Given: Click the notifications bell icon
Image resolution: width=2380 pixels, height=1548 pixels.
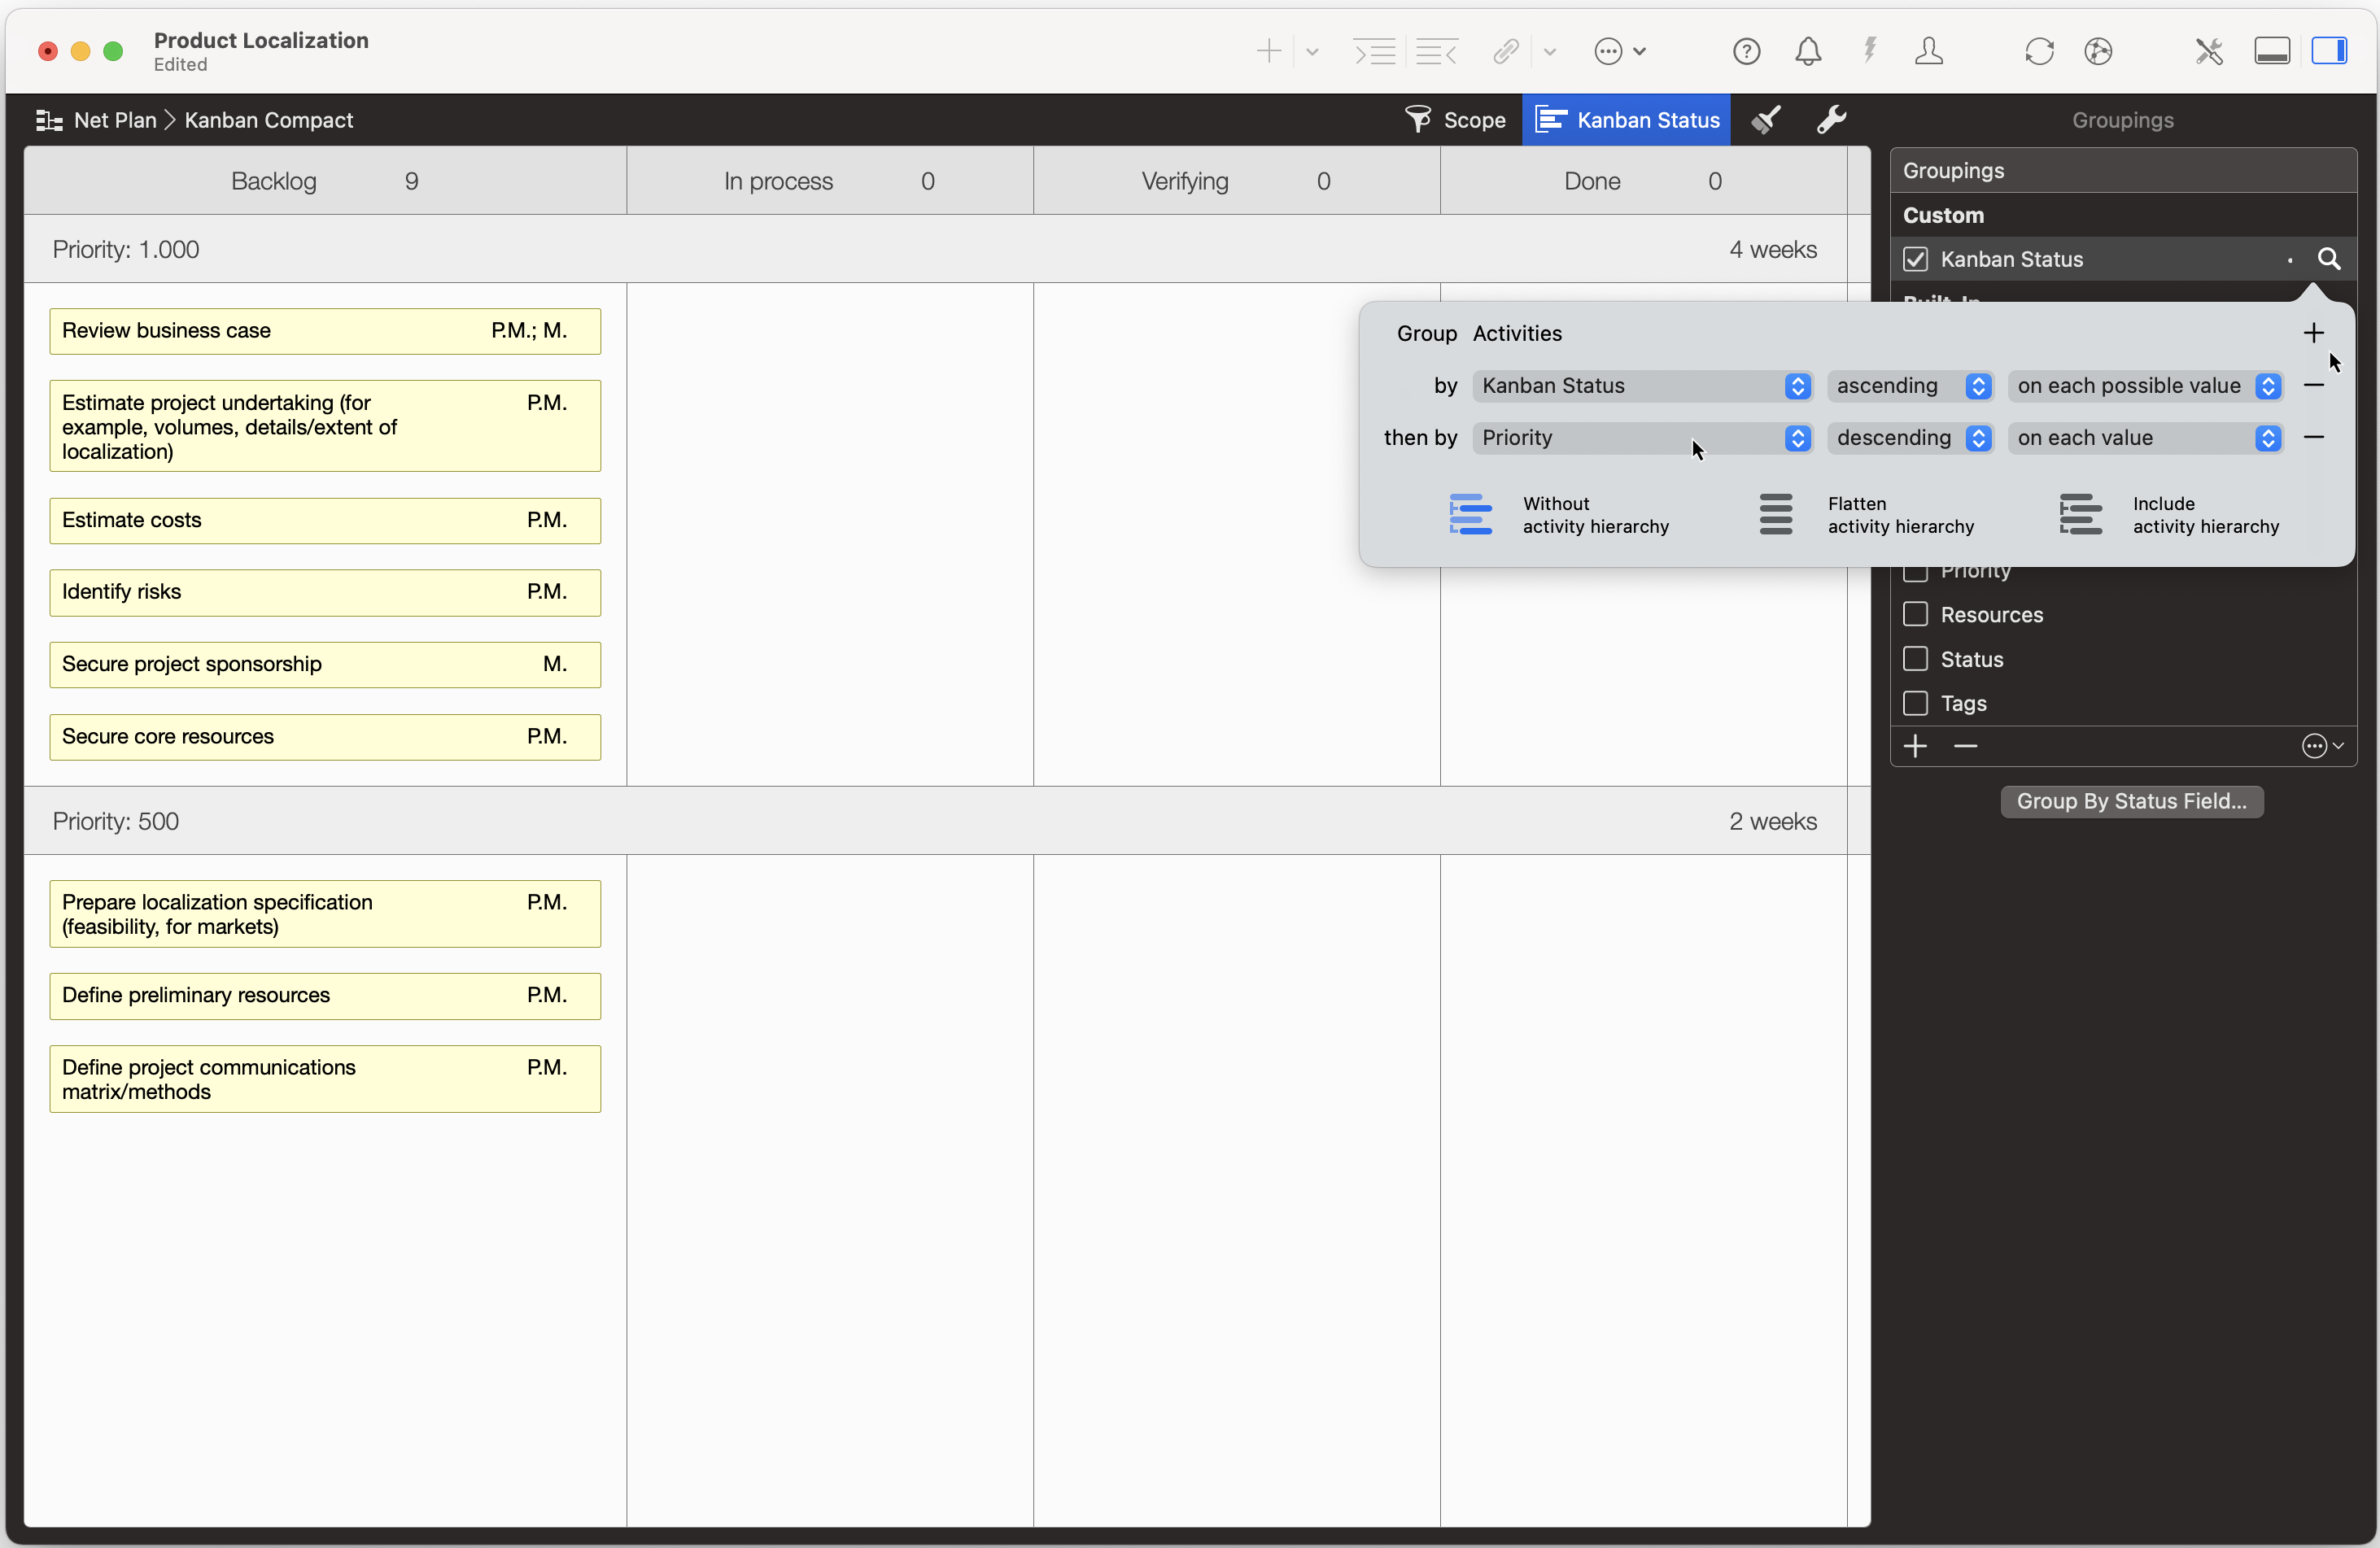Looking at the screenshot, I should pyautogui.click(x=1807, y=51).
